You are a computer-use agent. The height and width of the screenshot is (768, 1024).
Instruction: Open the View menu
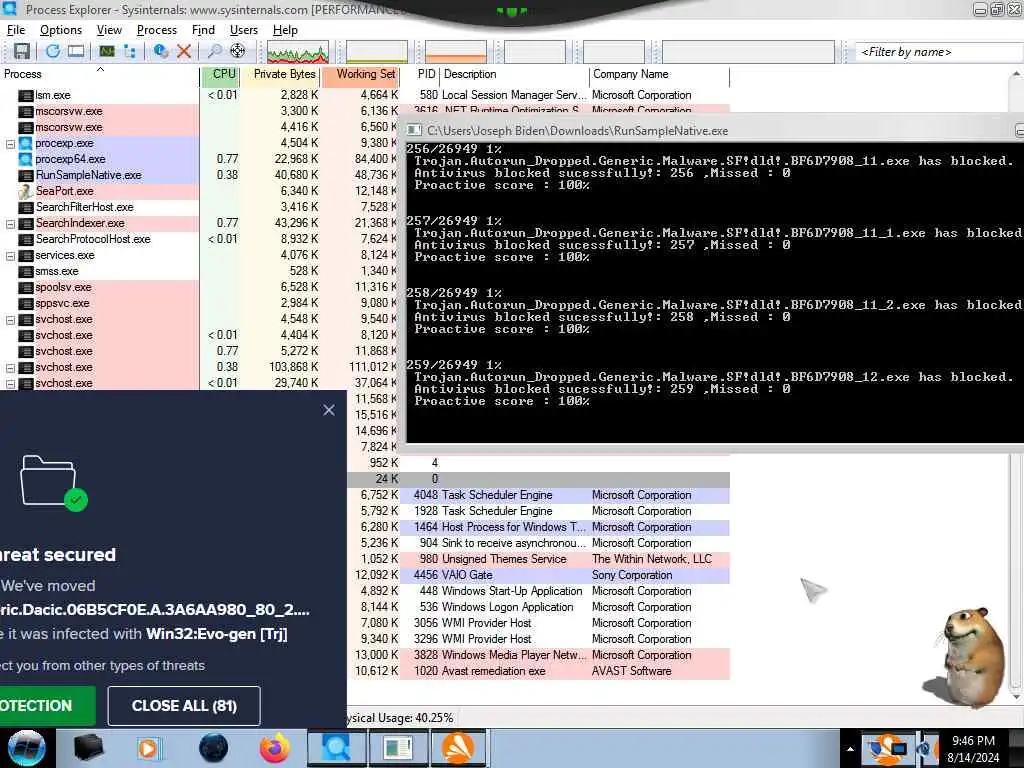click(x=109, y=30)
